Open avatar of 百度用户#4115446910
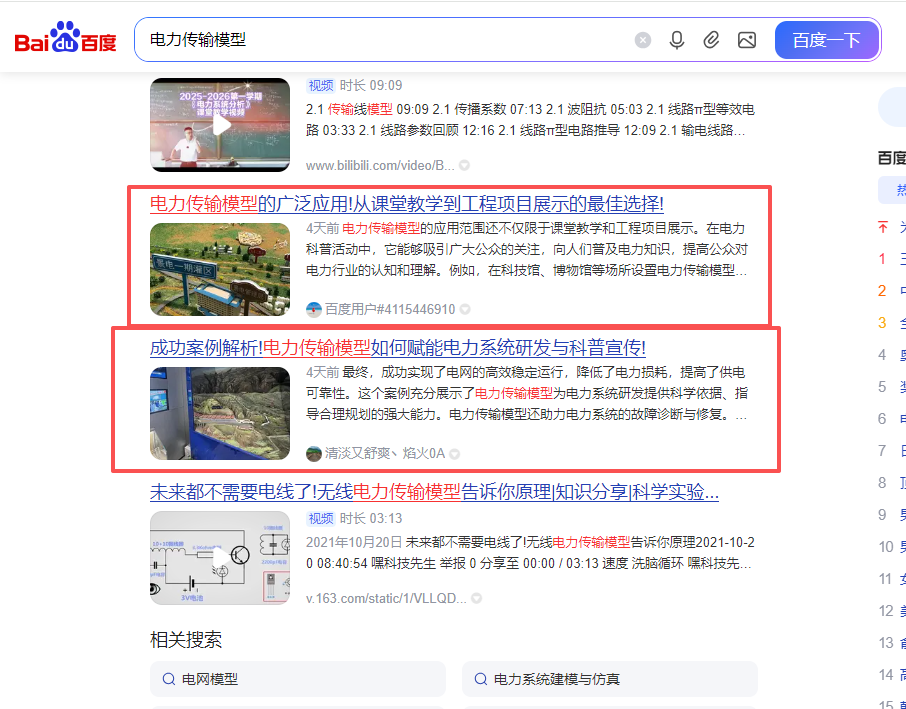Image resolution: width=906 pixels, height=709 pixels. tap(314, 310)
